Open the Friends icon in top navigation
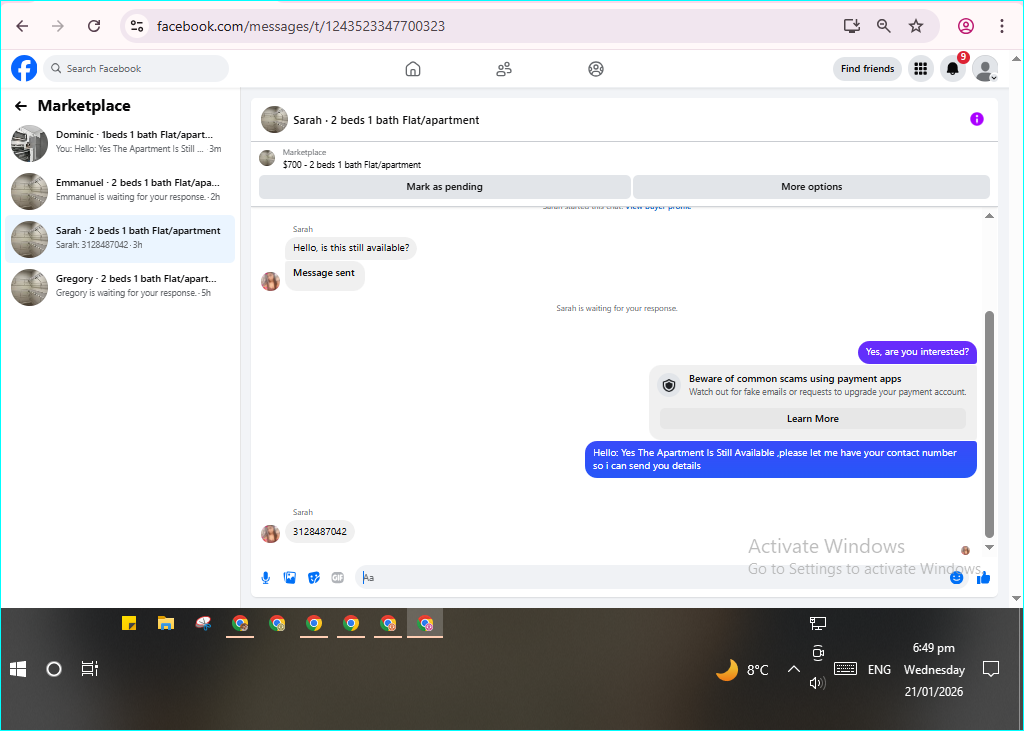Viewport: 1024px width, 731px height. tap(504, 69)
